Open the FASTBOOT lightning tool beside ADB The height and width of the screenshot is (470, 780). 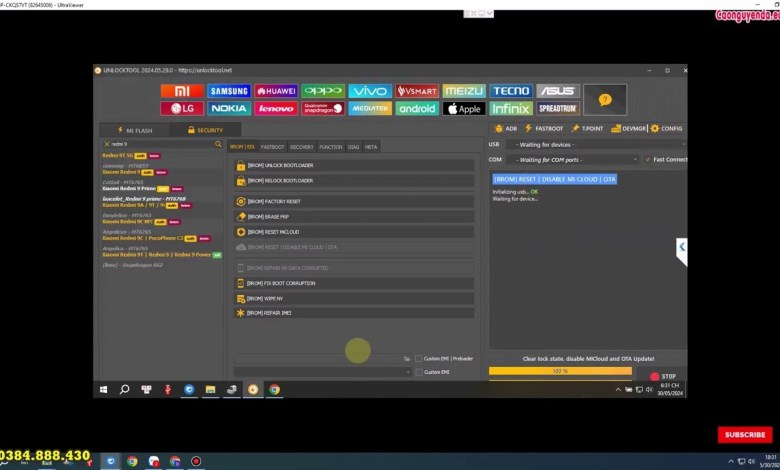pyautogui.click(x=544, y=128)
